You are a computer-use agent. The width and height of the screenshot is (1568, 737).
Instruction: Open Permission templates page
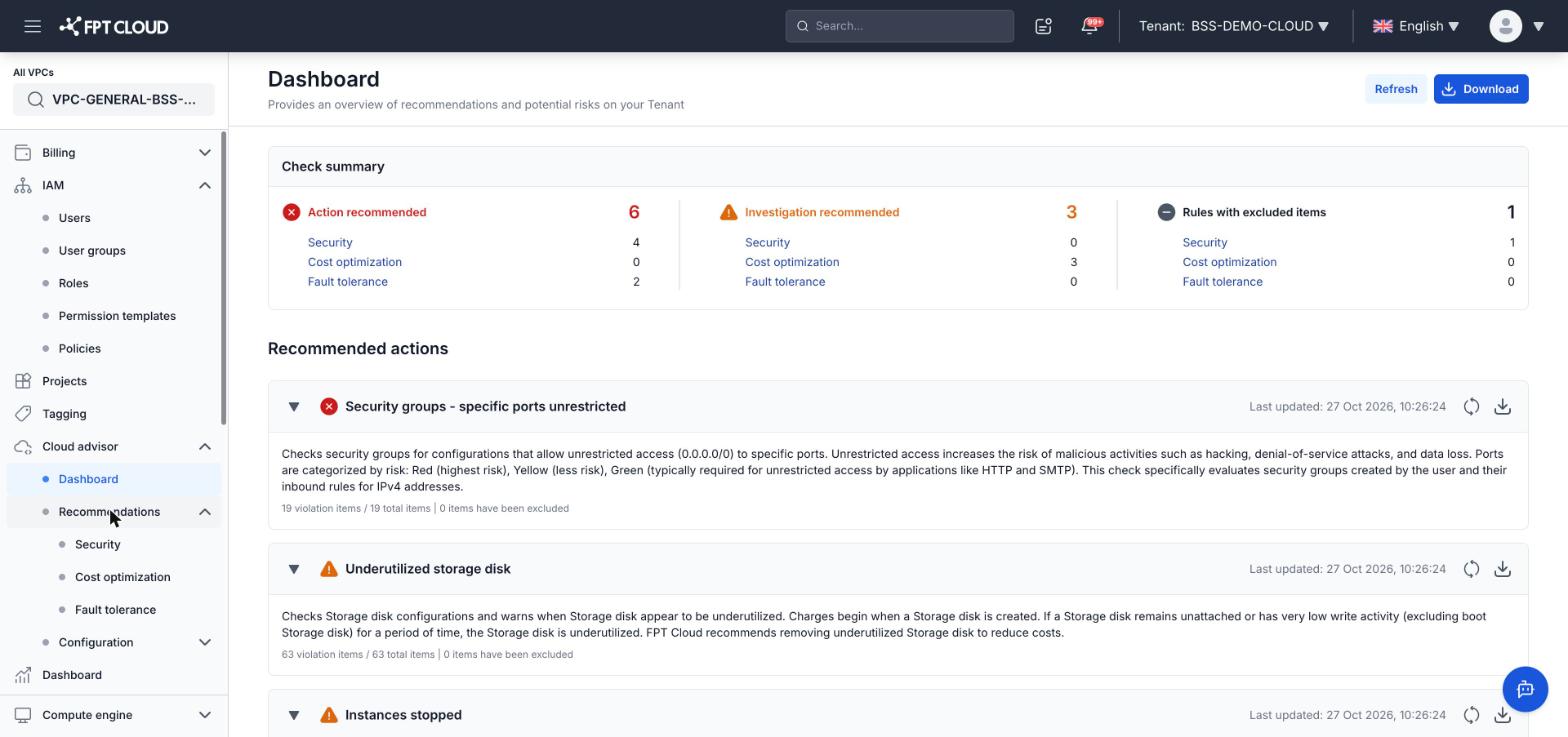pos(117,316)
